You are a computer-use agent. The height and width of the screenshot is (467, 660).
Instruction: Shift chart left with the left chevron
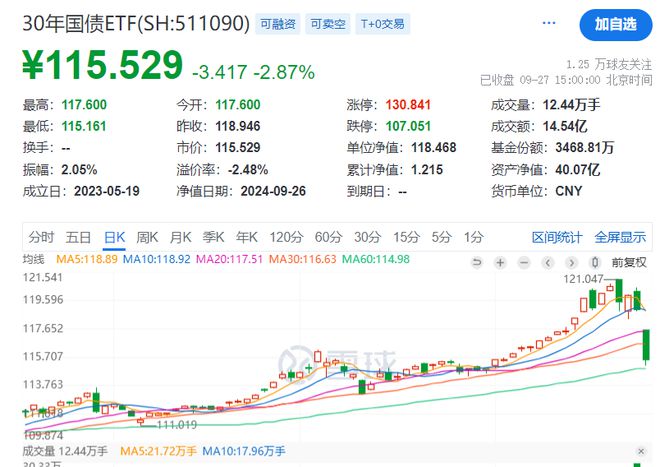tap(548, 263)
